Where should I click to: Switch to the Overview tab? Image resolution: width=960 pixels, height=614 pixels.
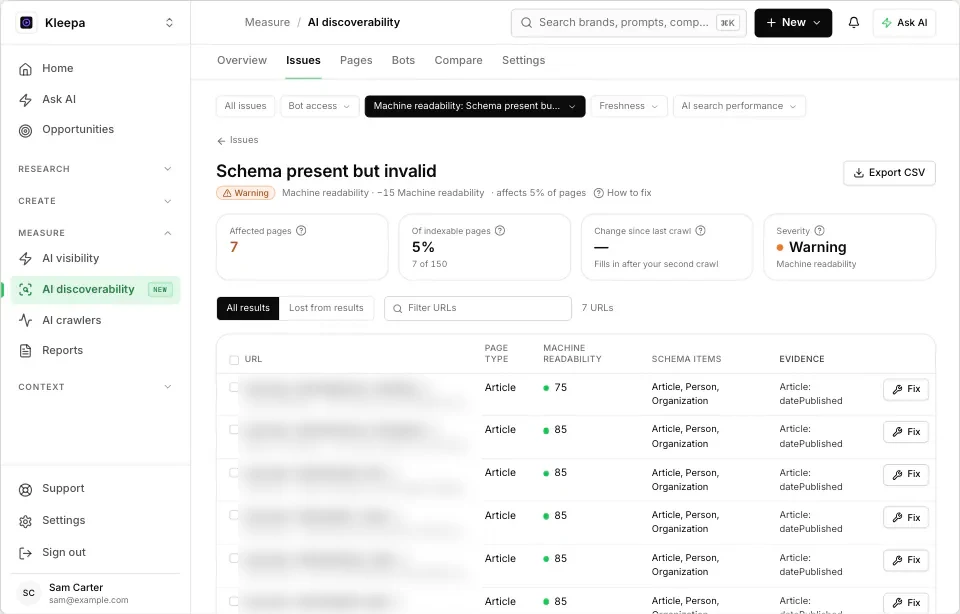[242, 60]
